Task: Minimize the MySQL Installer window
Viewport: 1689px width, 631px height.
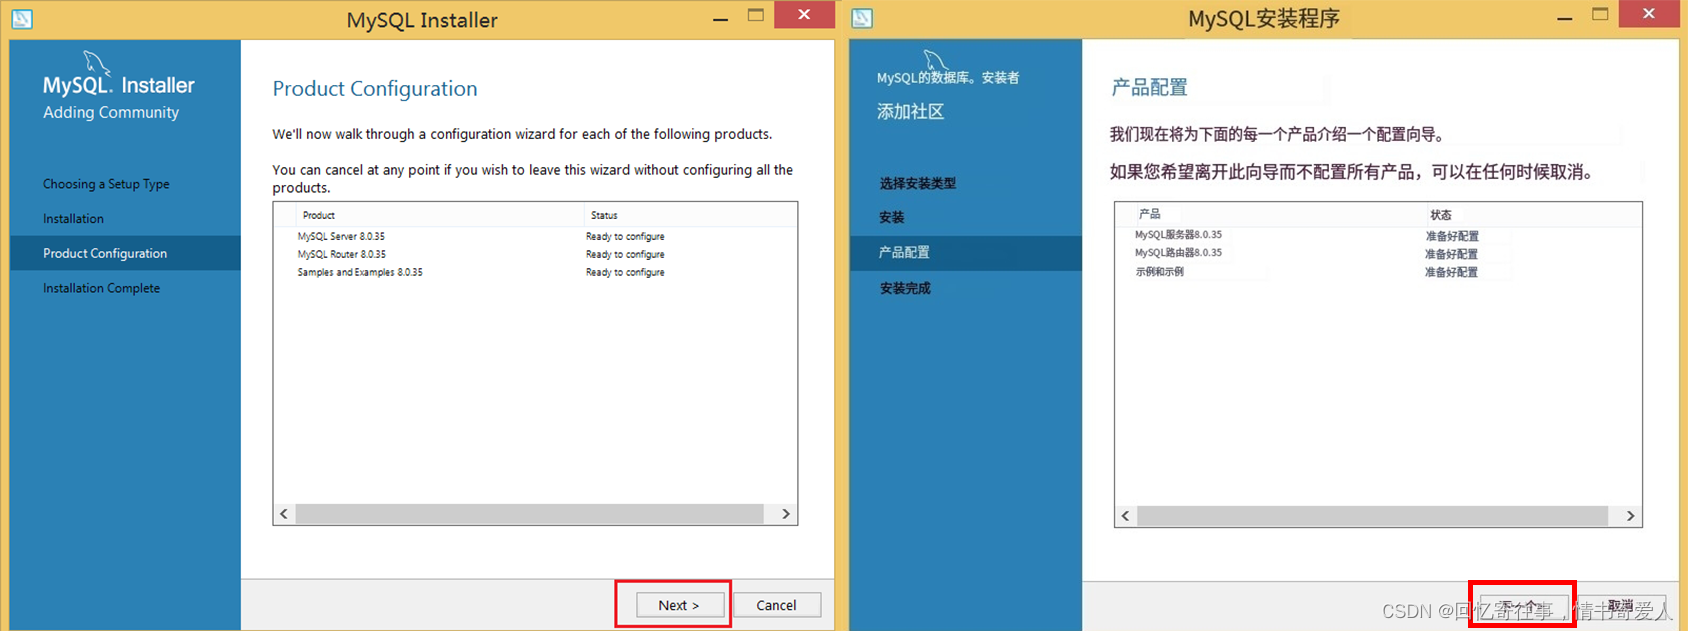Action: 720,17
